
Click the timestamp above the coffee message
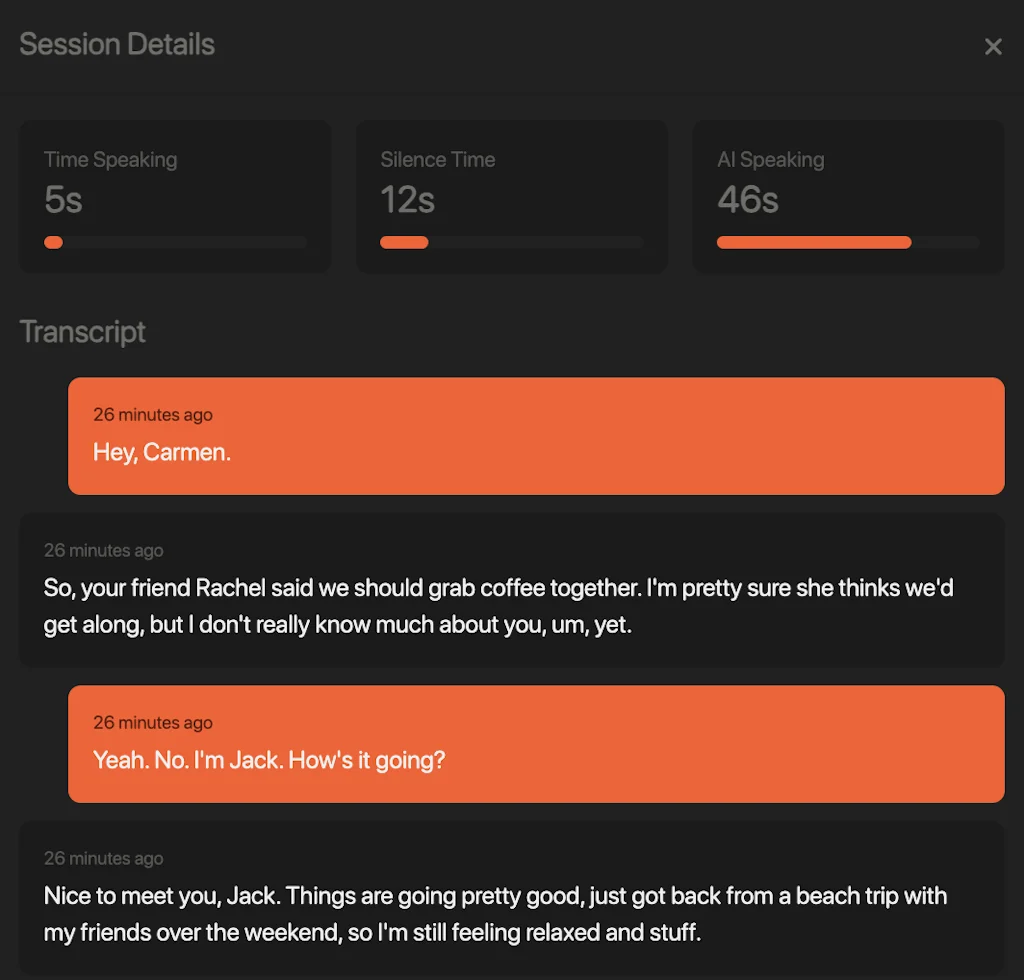pyautogui.click(x=104, y=550)
